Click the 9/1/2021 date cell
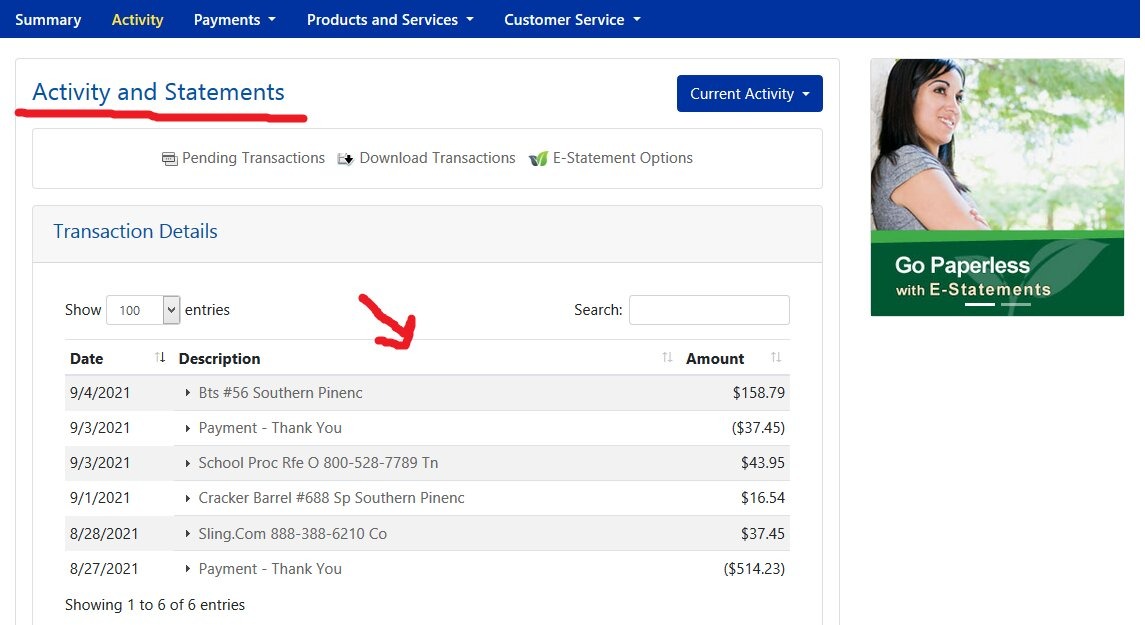 coord(100,498)
